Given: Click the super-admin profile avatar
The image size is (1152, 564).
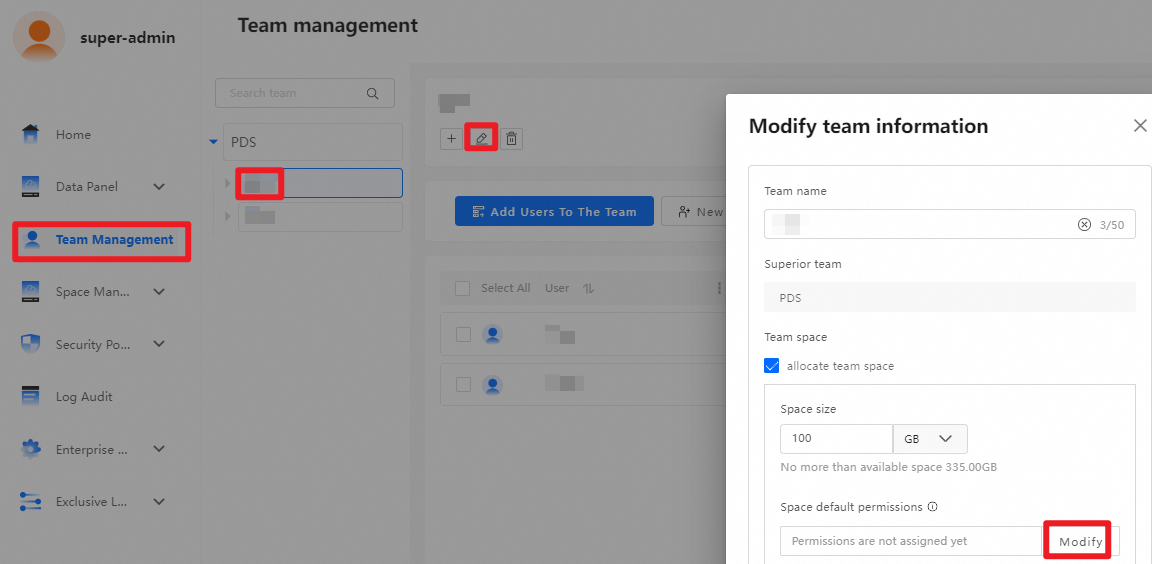Looking at the screenshot, I should (x=38, y=37).
